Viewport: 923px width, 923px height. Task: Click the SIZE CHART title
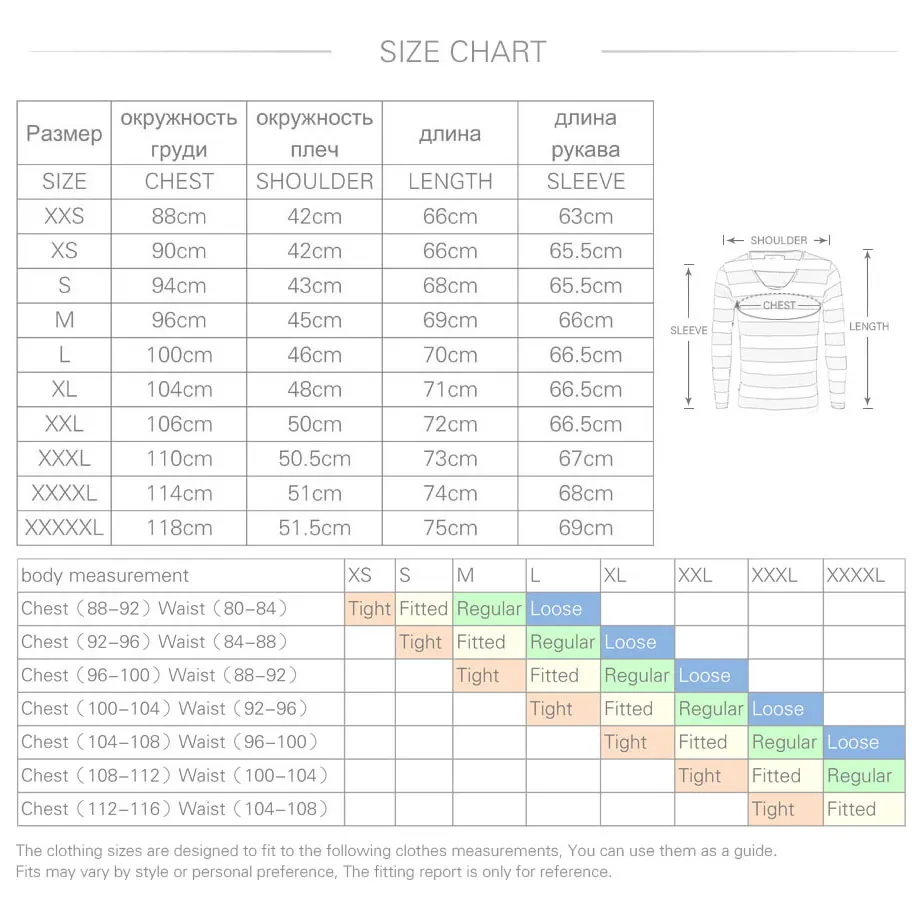[463, 52]
